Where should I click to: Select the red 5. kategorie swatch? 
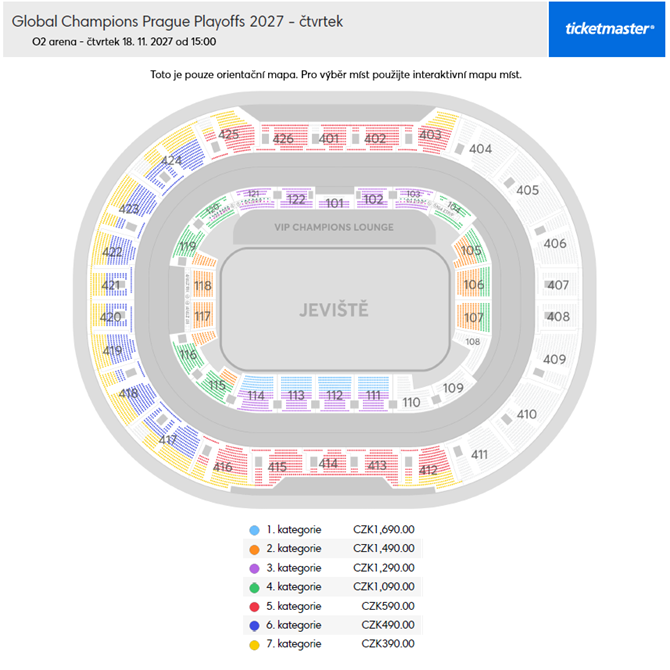tap(254, 606)
